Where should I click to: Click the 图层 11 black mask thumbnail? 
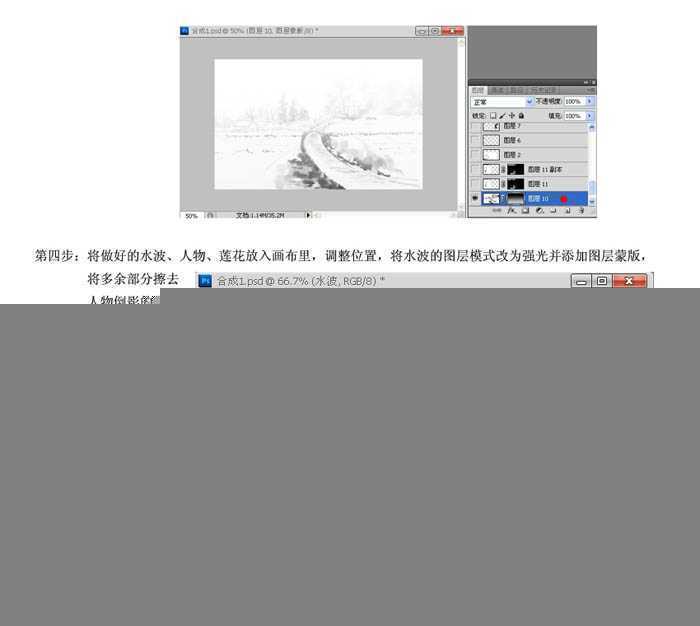(516, 184)
